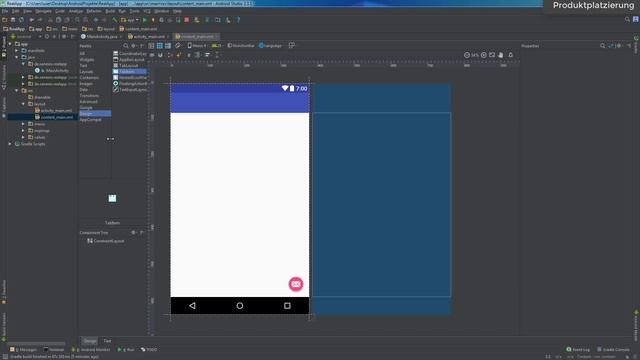Viewport: 640px width, 360px height.
Task: Open the Help menu
Action: click(177, 11)
